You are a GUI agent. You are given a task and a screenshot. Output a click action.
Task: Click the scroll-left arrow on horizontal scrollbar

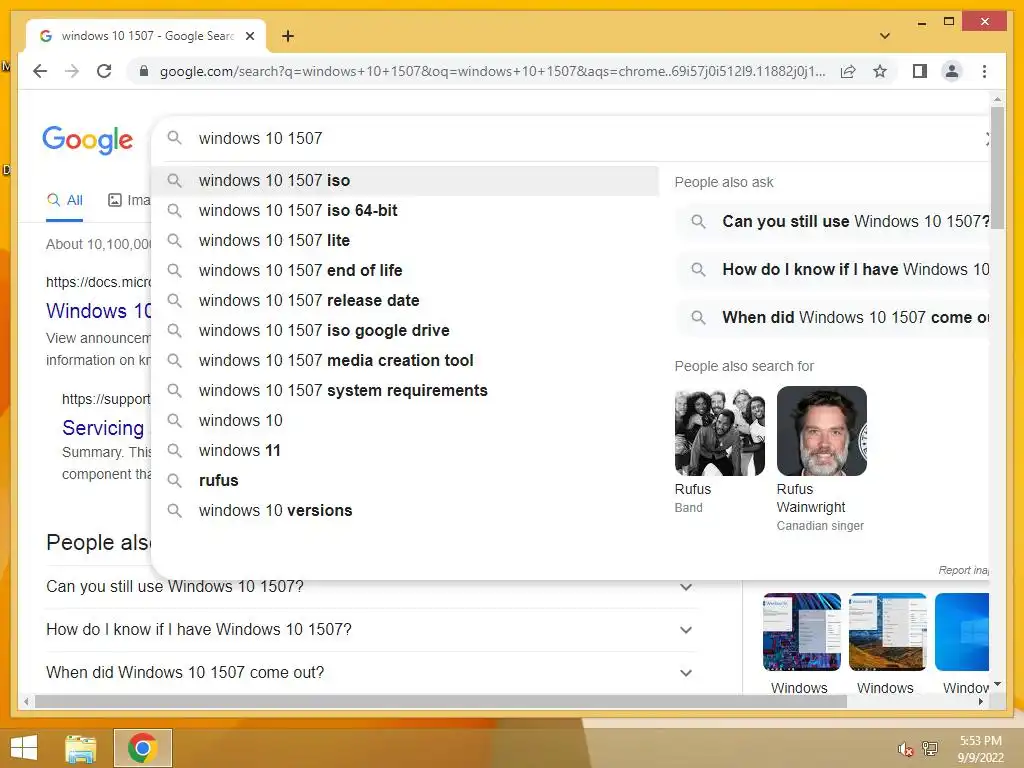pyautogui.click(x=25, y=702)
